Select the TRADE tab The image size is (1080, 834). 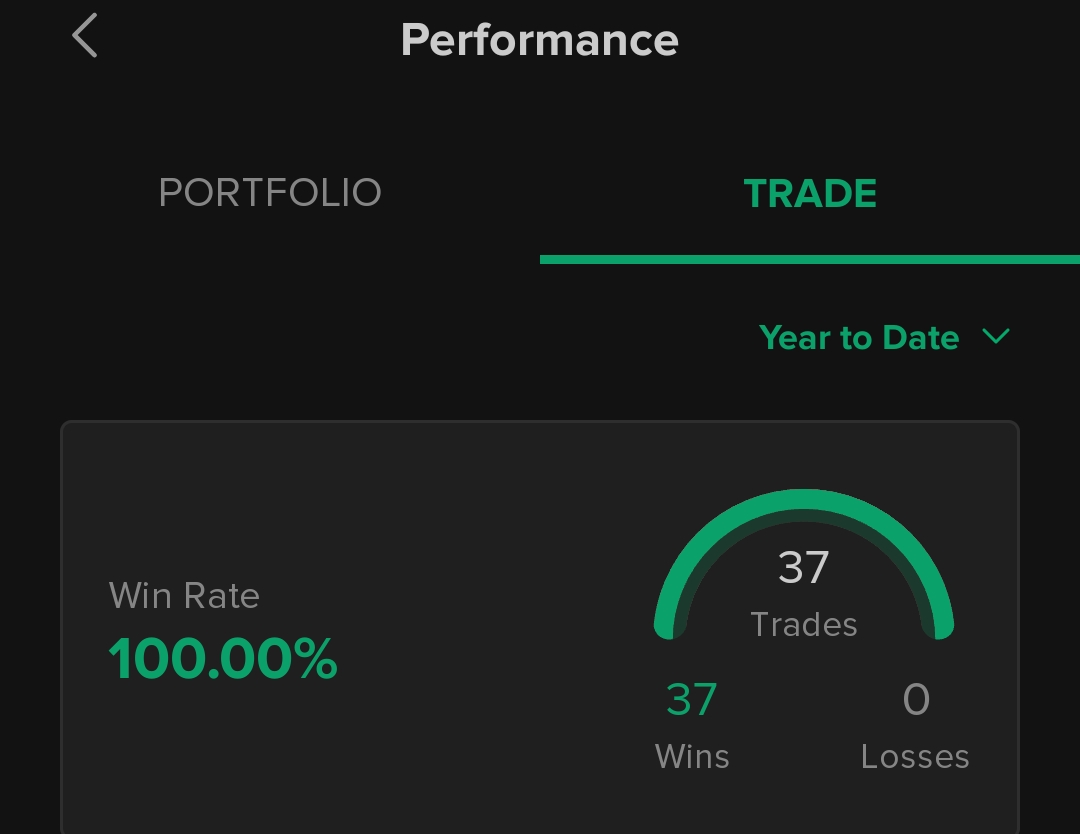810,193
